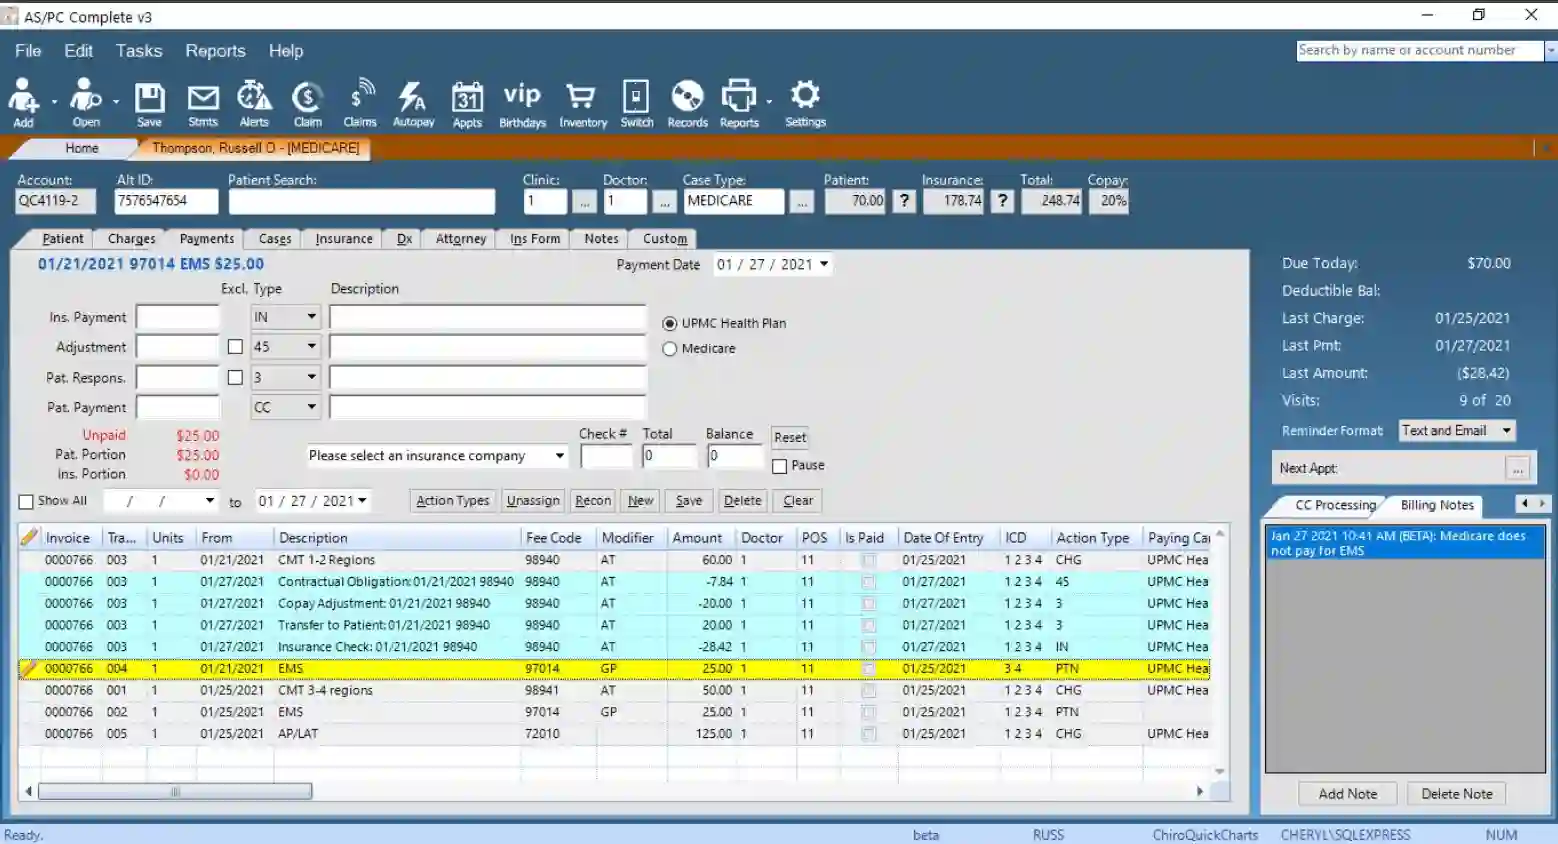Select the Autopay lightning icon
Image resolution: width=1558 pixels, height=844 pixels.
413,100
